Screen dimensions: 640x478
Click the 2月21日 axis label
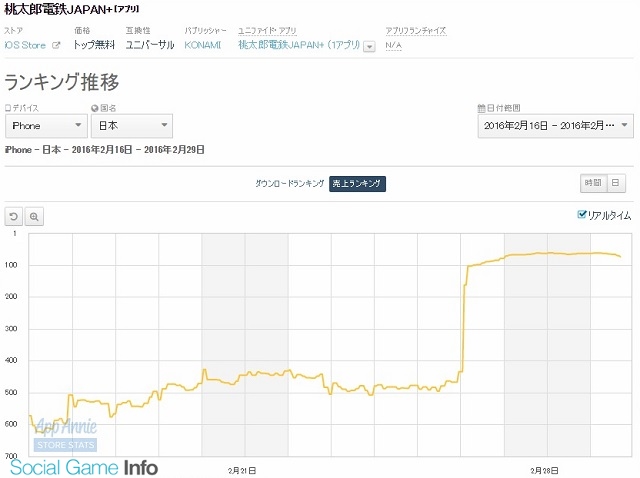point(242,471)
